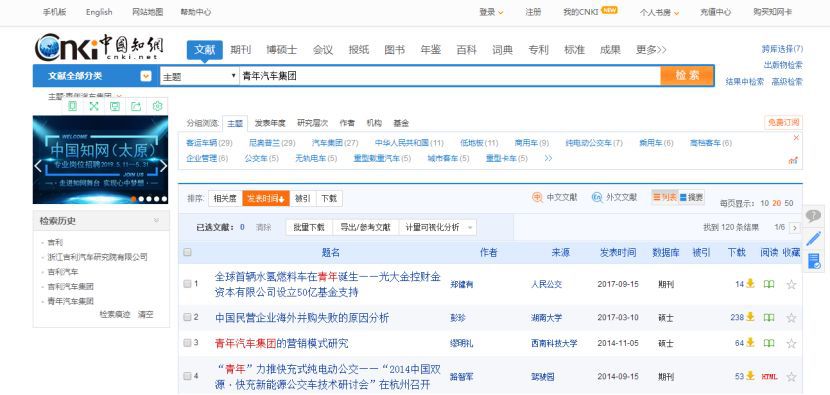
Task: Sort results by 相关度
Action: pos(225,199)
